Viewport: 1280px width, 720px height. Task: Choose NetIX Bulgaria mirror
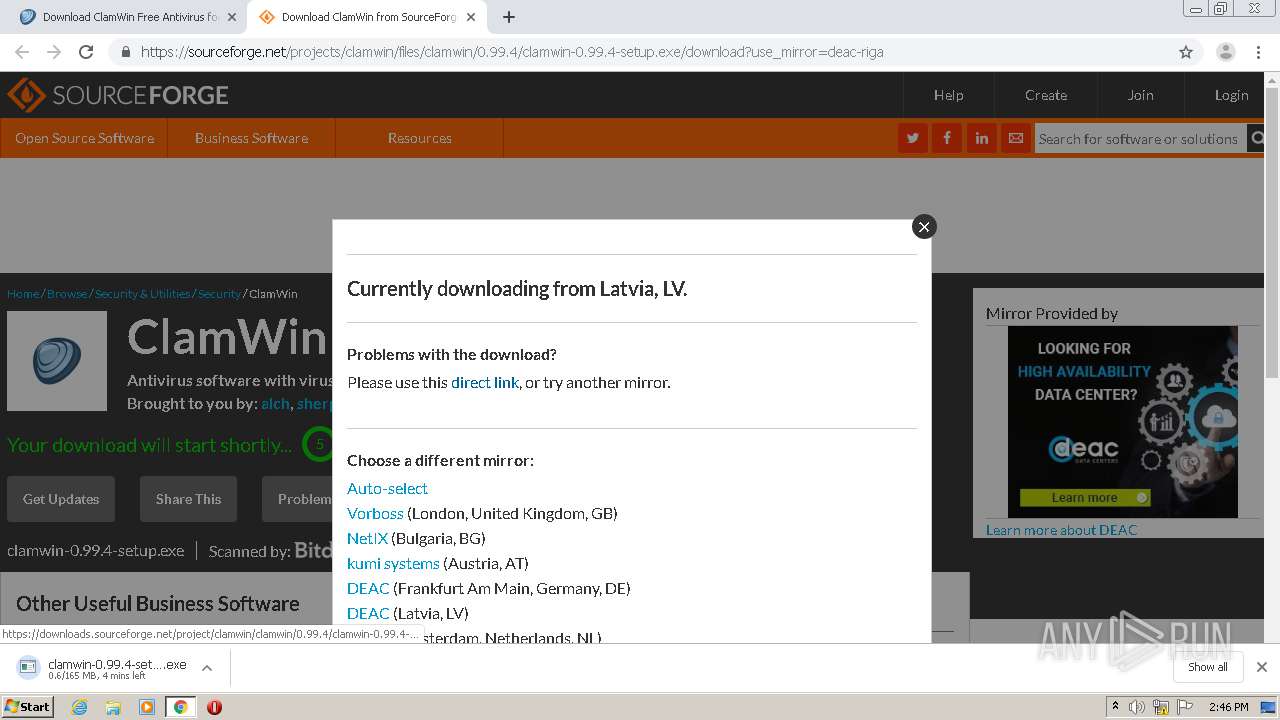pyautogui.click(x=367, y=538)
